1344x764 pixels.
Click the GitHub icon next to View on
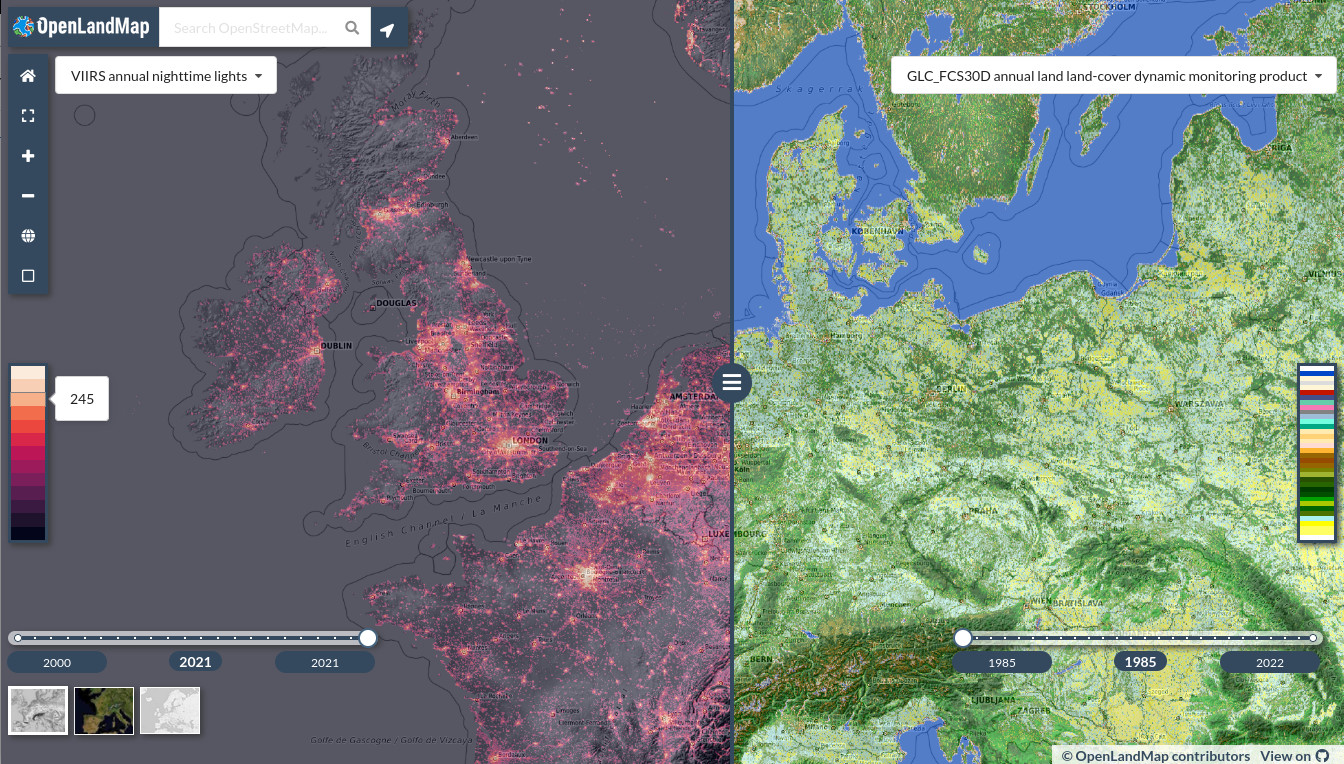[x=1322, y=755]
